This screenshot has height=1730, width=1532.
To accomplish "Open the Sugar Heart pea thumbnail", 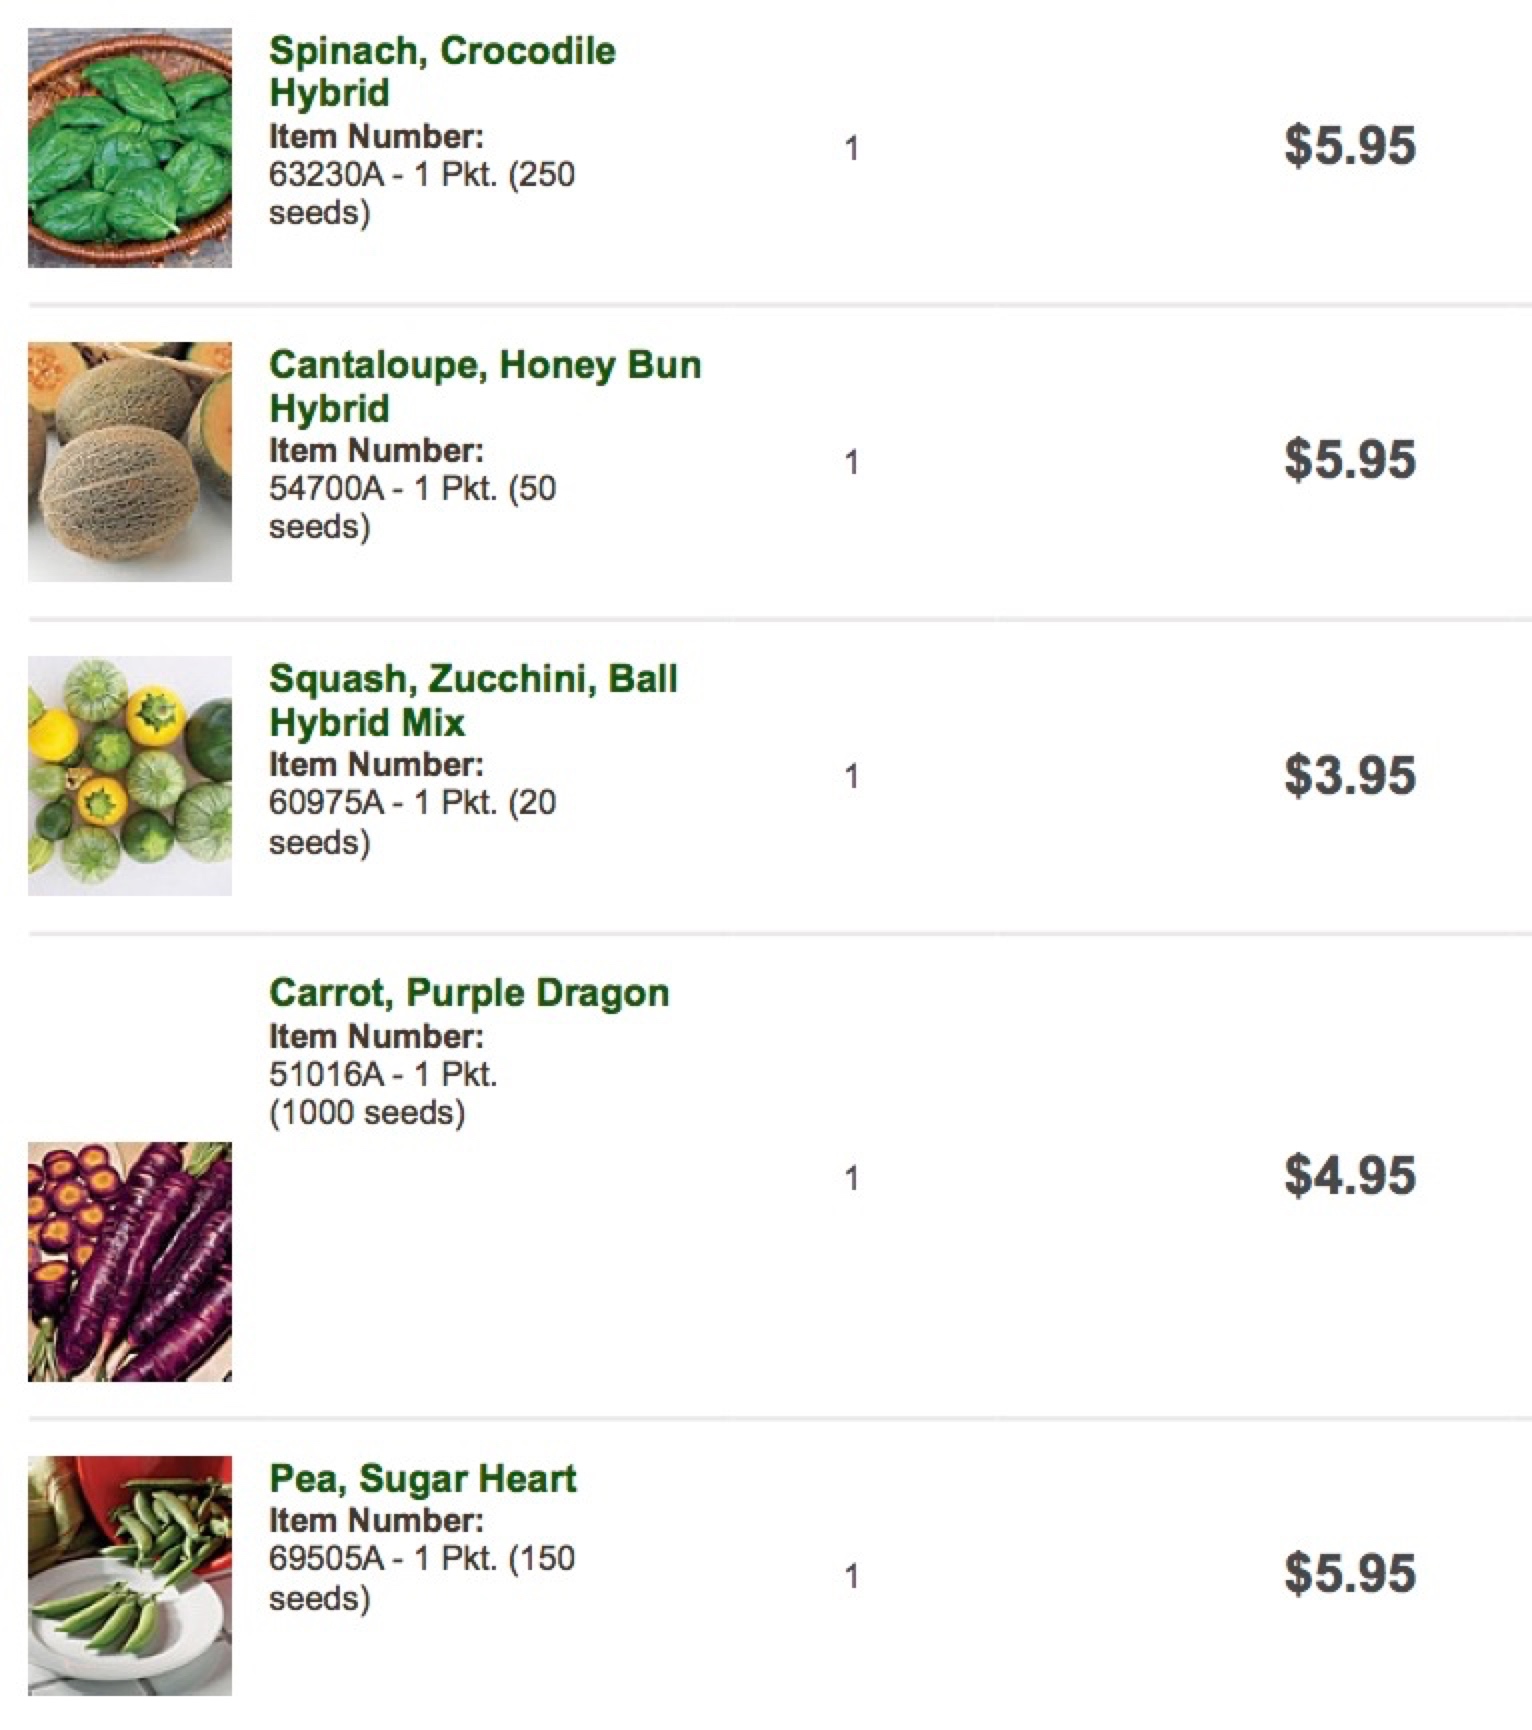I will (x=130, y=1575).
